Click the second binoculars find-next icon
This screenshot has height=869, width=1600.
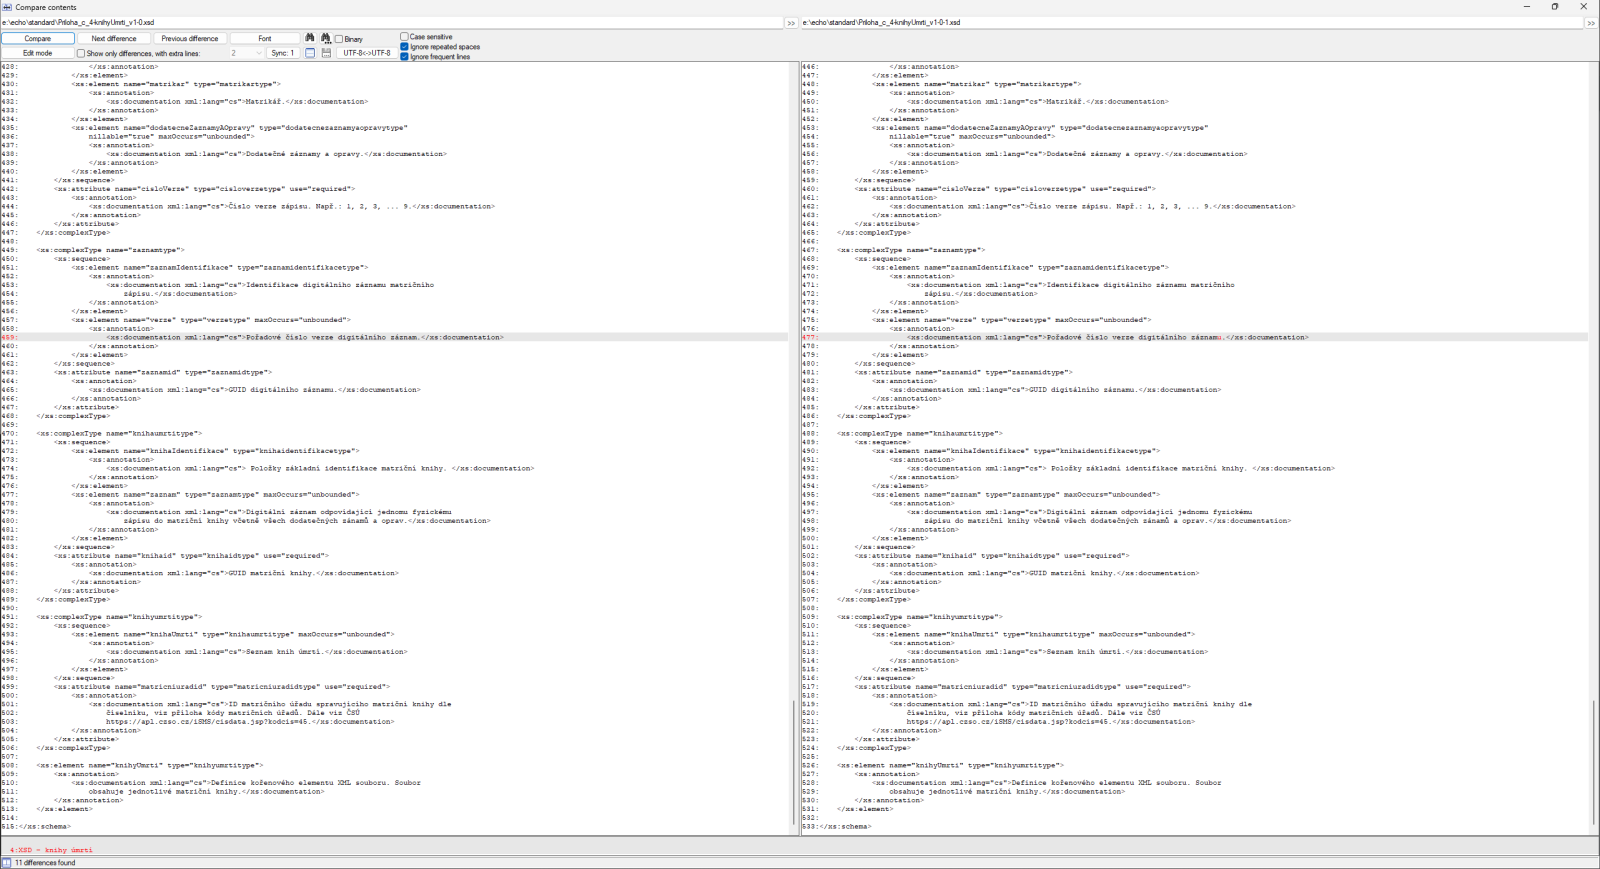pos(325,38)
